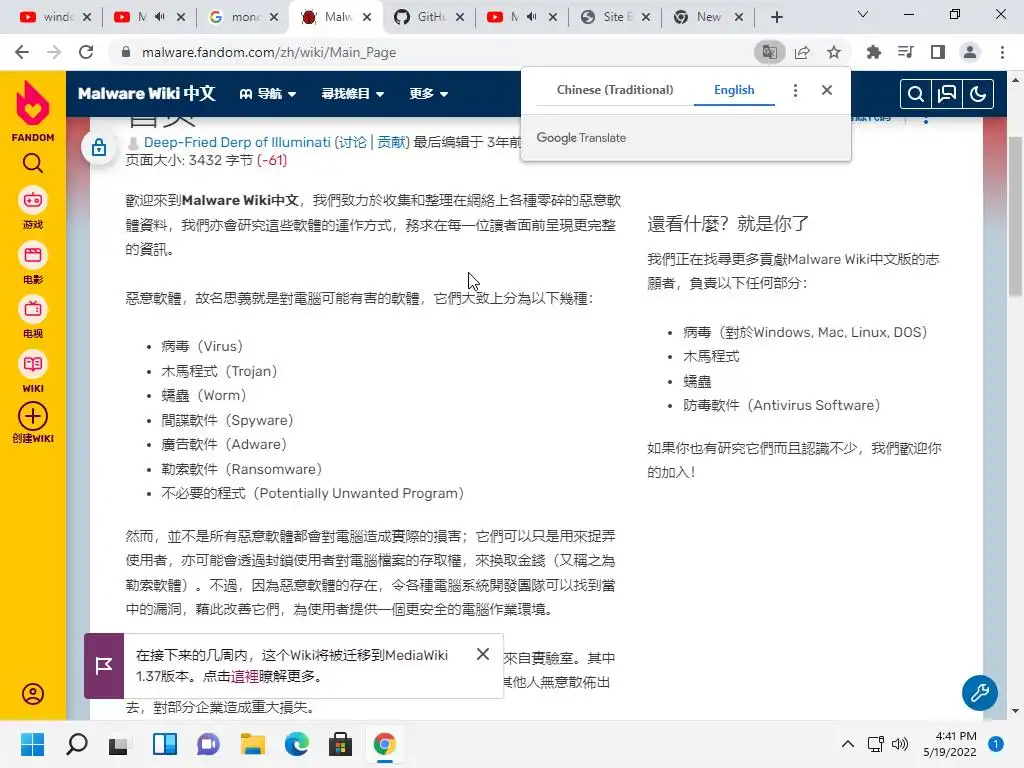Toggle dark theme moon icon
This screenshot has width=1024, height=768.
click(x=978, y=95)
